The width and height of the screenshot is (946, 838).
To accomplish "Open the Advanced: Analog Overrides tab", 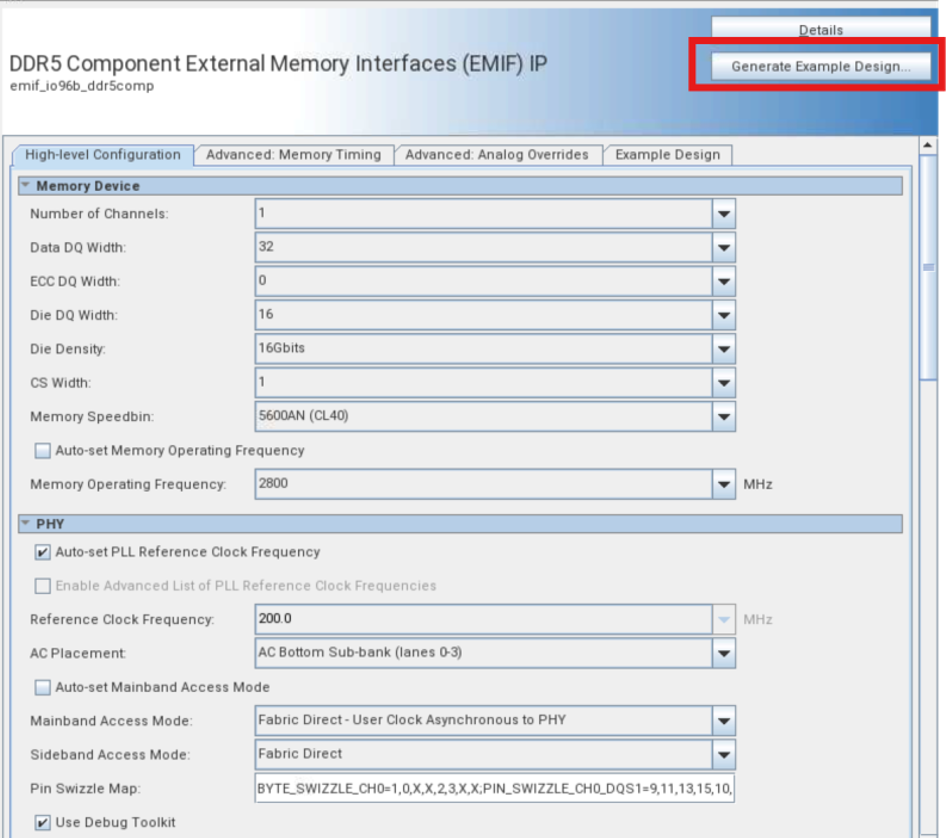I will click(x=497, y=155).
